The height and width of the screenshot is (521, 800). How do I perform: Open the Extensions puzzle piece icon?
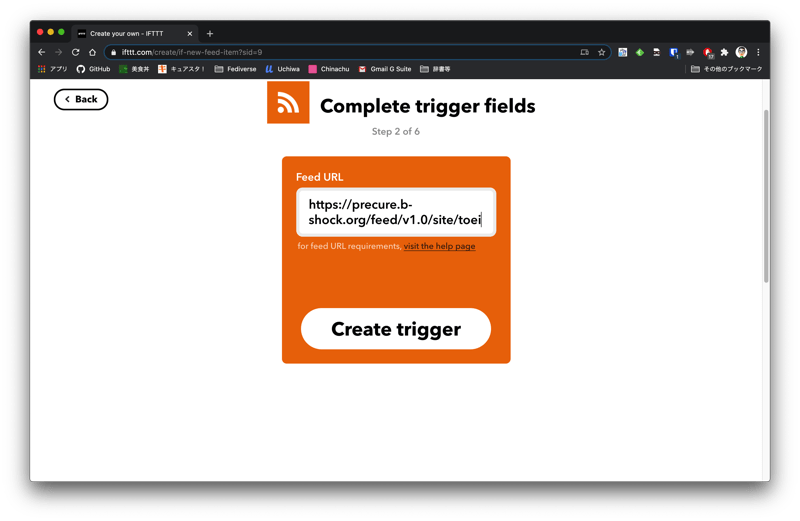coord(724,52)
